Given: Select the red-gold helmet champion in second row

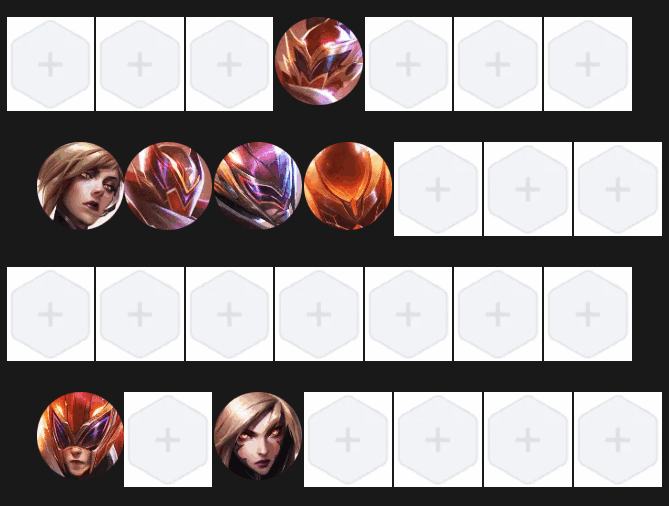Looking at the screenshot, I should (x=168, y=186).
